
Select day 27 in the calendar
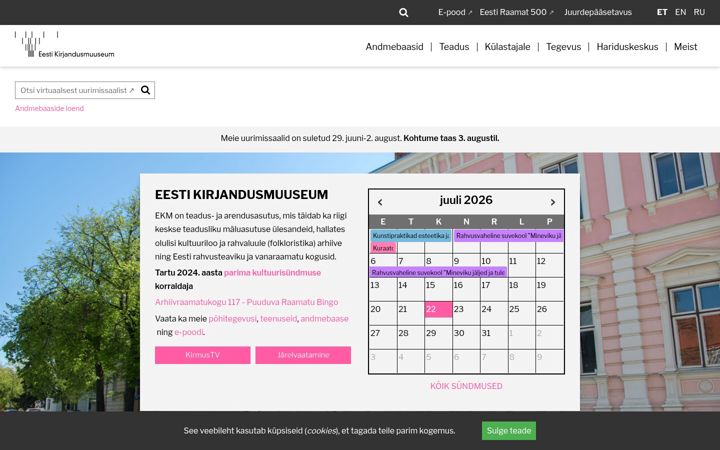coord(383,337)
